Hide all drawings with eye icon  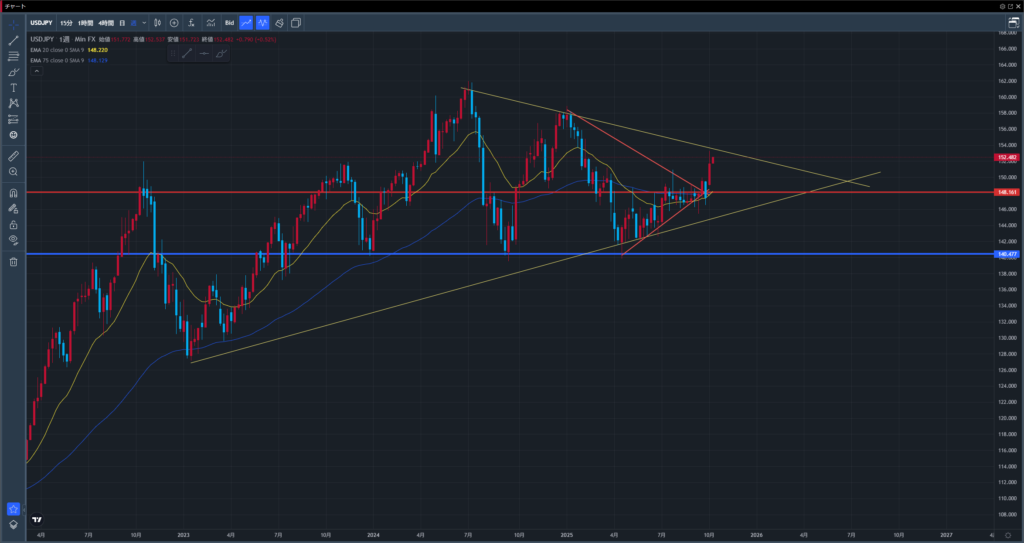point(14,240)
